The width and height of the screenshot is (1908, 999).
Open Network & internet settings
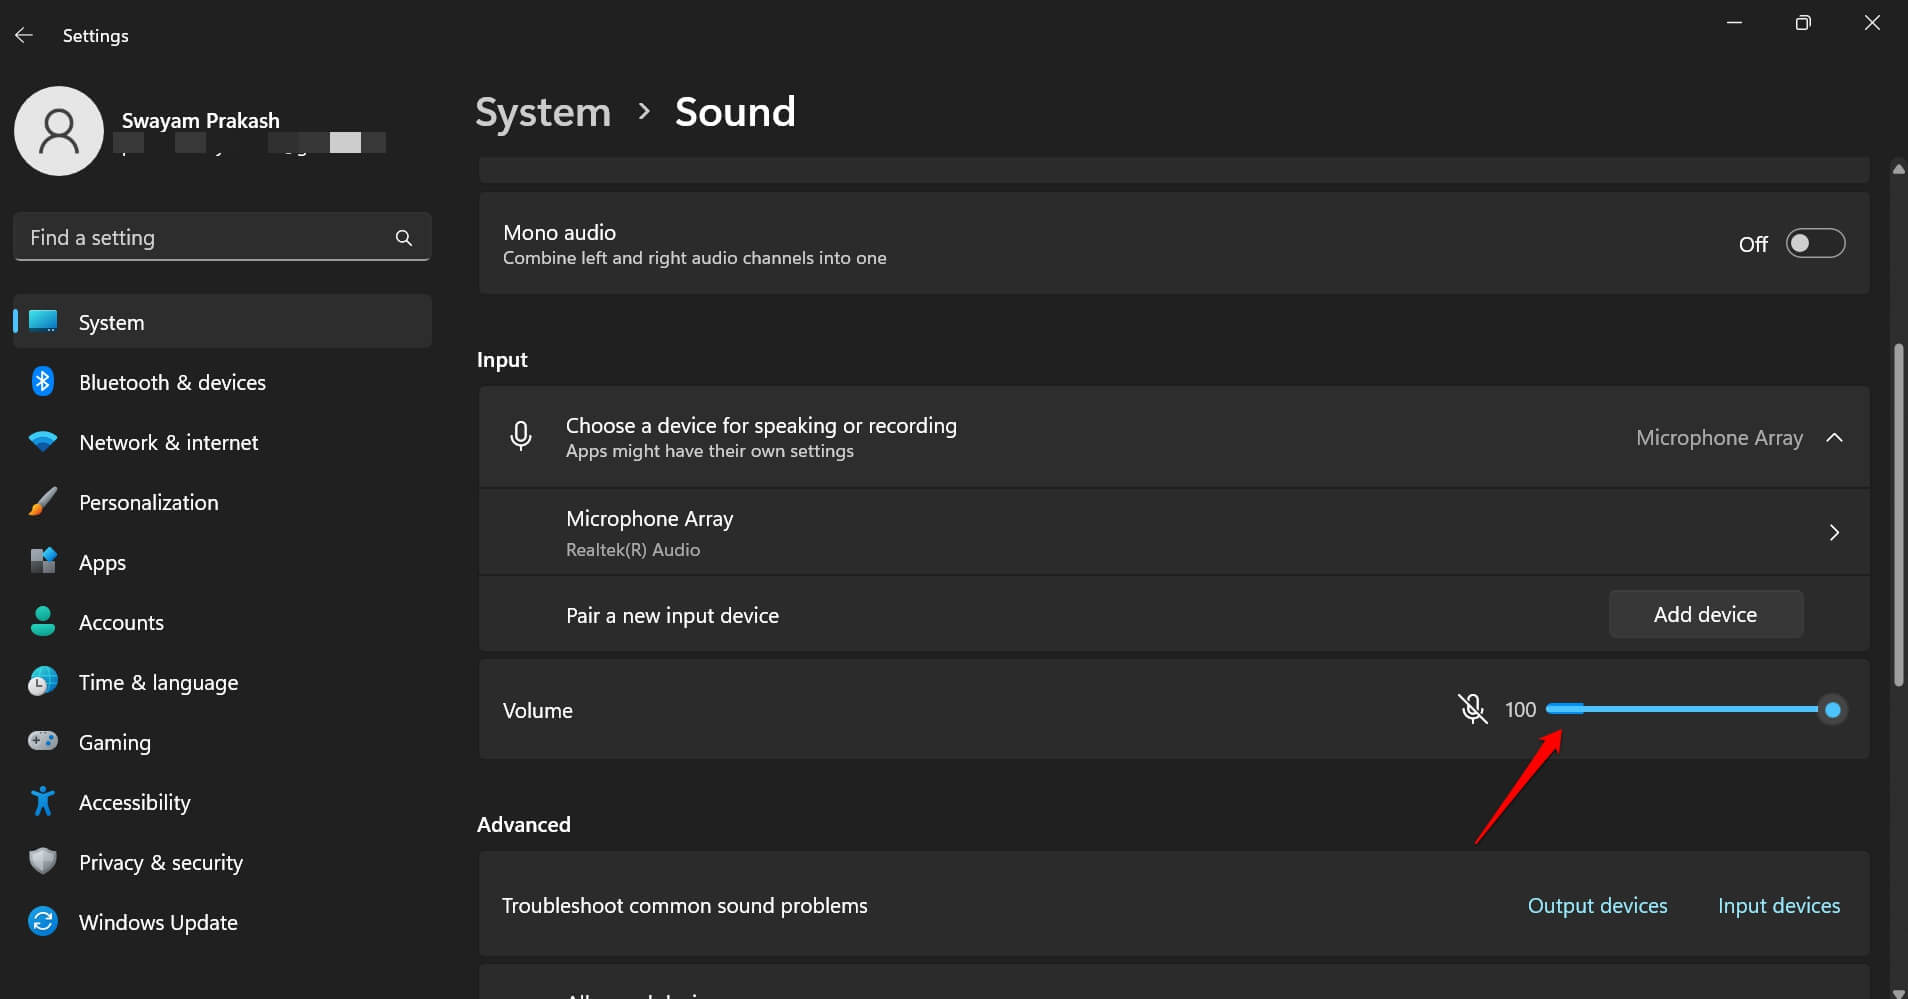(168, 442)
